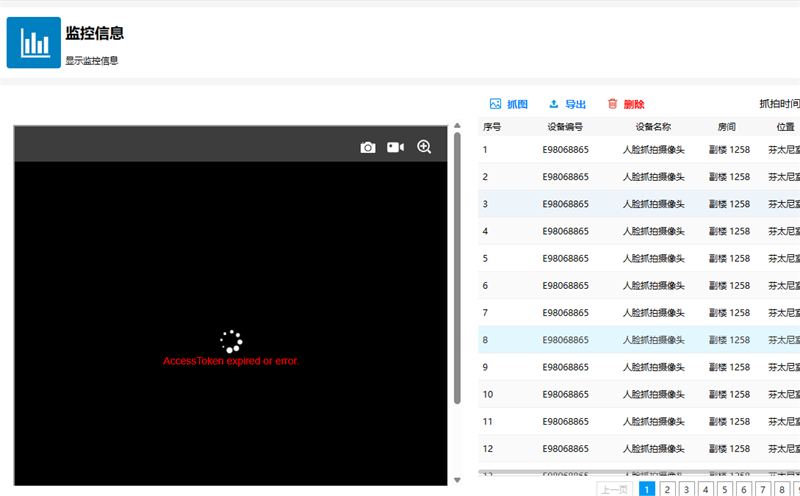800x496 pixels.
Task: Click the 抓图 capture image button
Action: coord(509,104)
